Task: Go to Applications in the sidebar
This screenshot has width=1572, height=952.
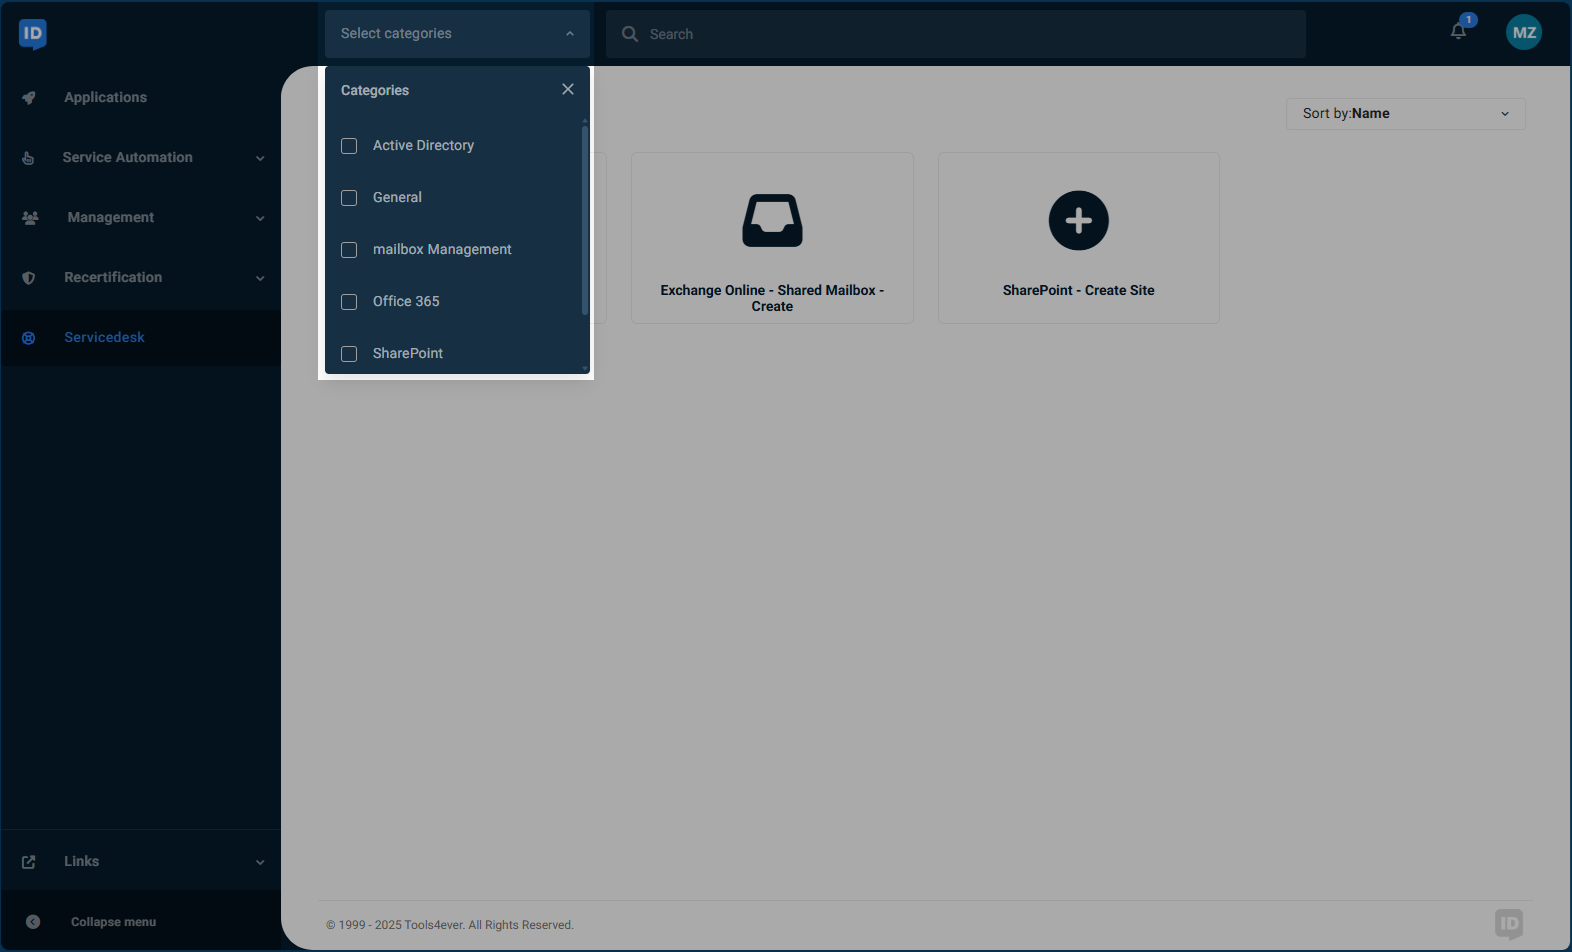Action: click(105, 97)
